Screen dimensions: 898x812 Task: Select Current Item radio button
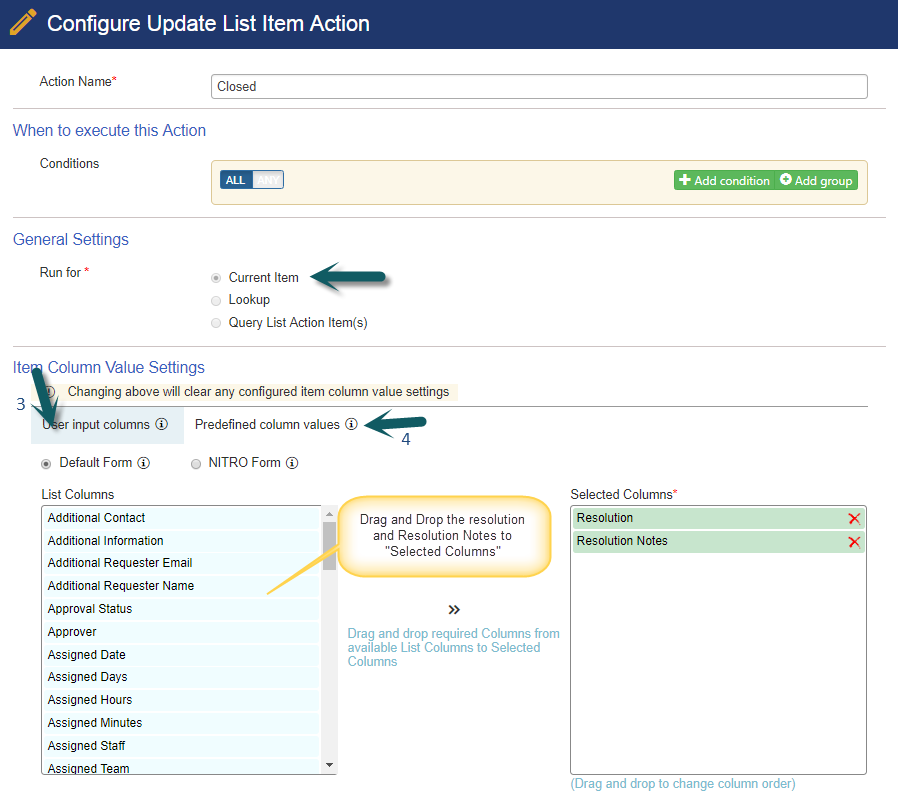pos(216,278)
